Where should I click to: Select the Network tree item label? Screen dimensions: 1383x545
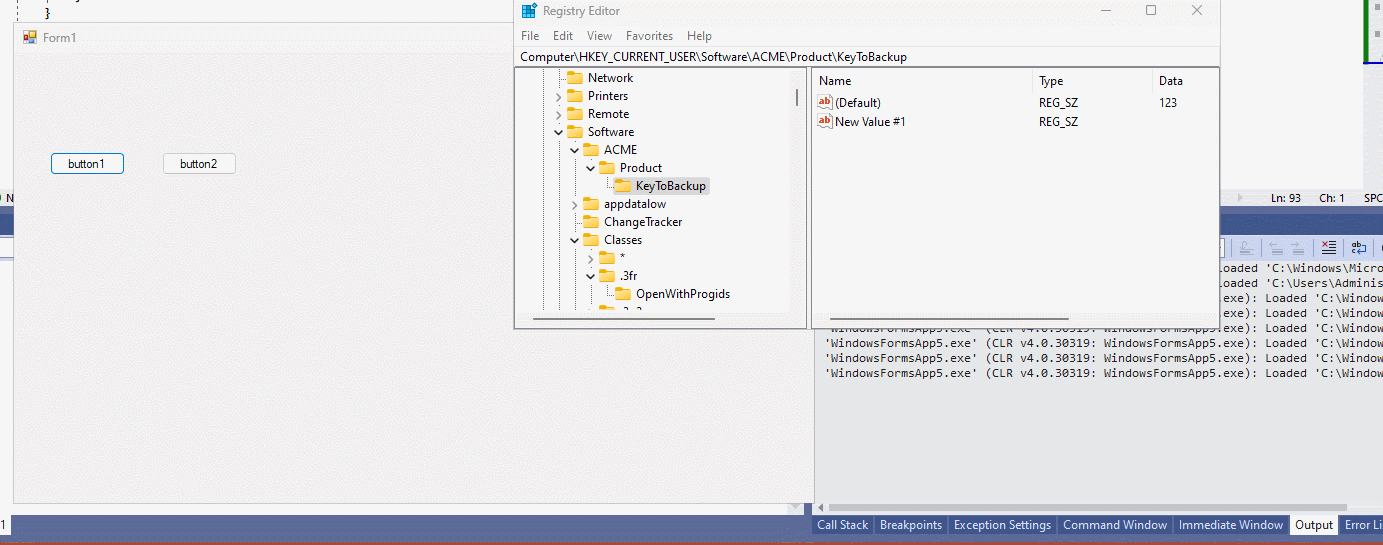[x=610, y=78]
